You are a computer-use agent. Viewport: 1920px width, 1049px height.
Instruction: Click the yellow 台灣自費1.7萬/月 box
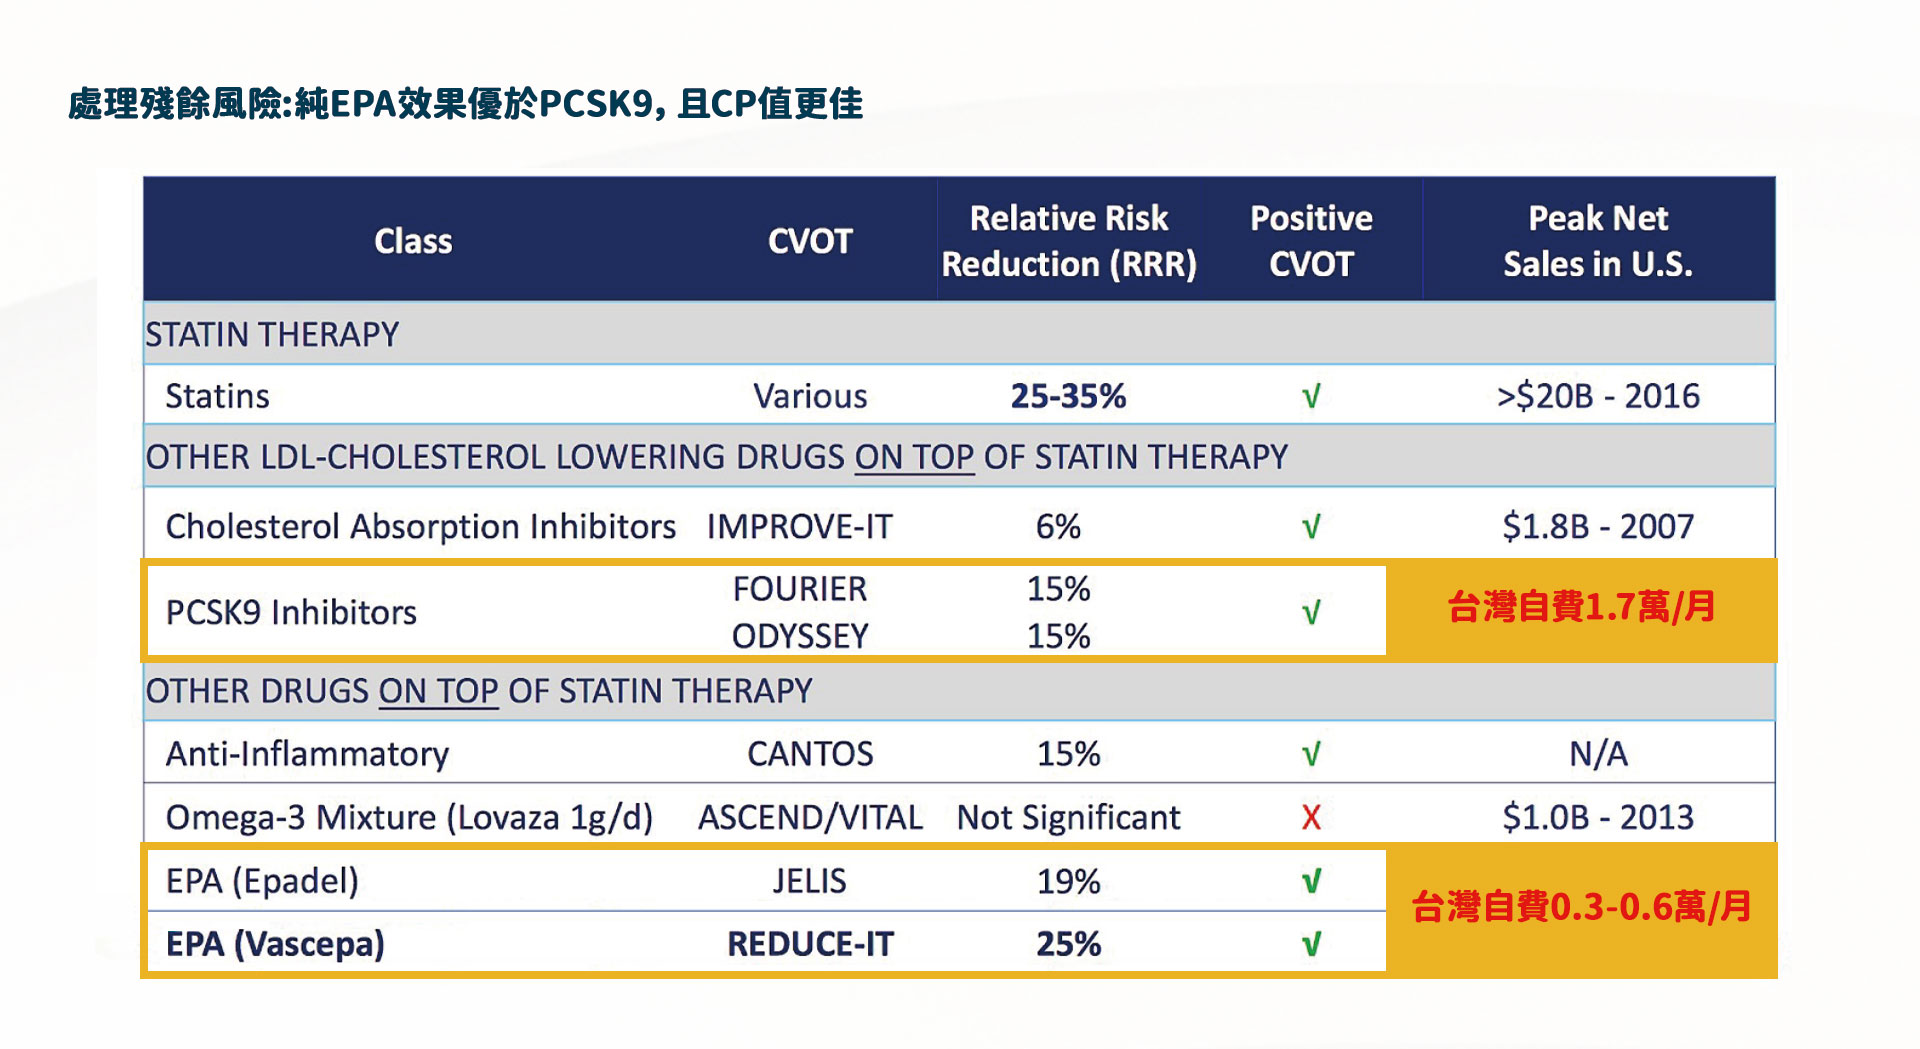(1581, 608)
